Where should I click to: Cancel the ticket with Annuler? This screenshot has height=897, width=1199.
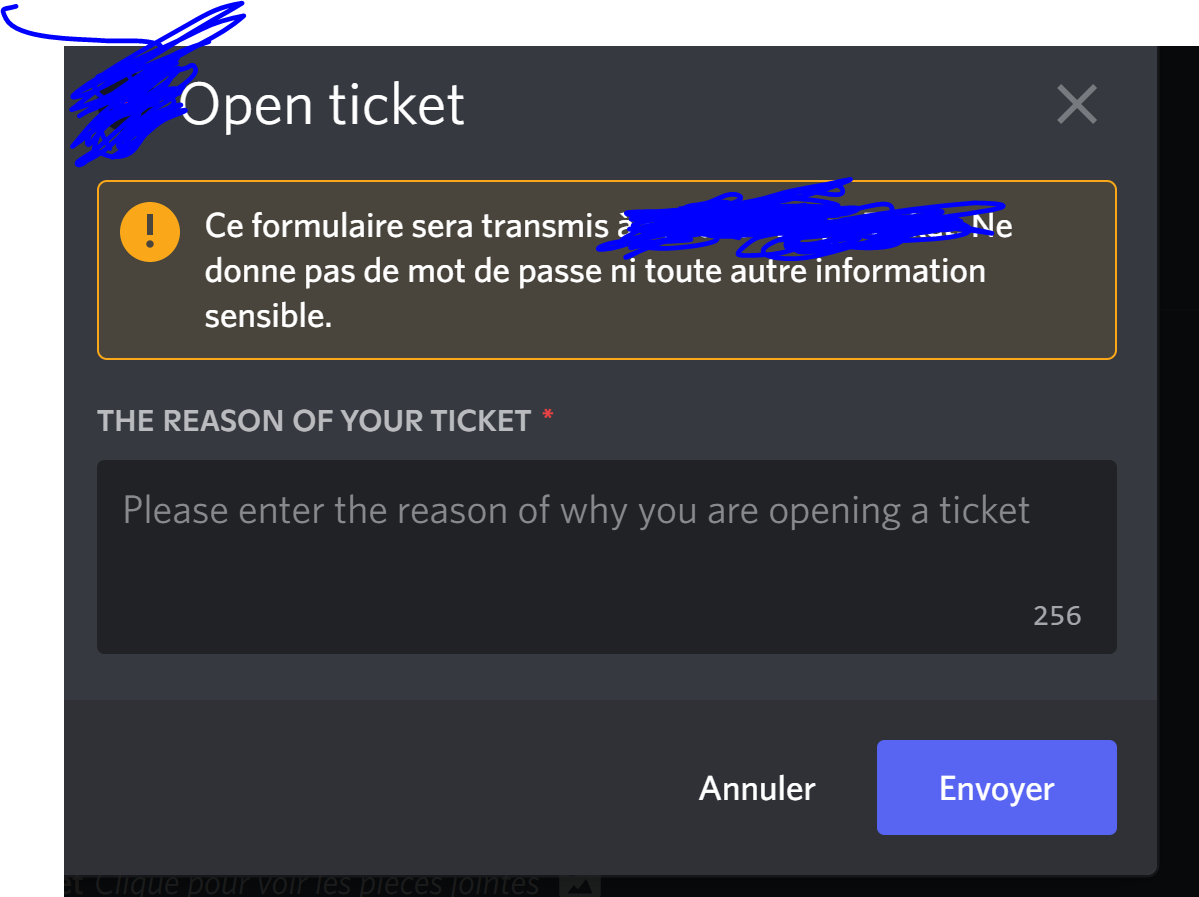(757, 788)
